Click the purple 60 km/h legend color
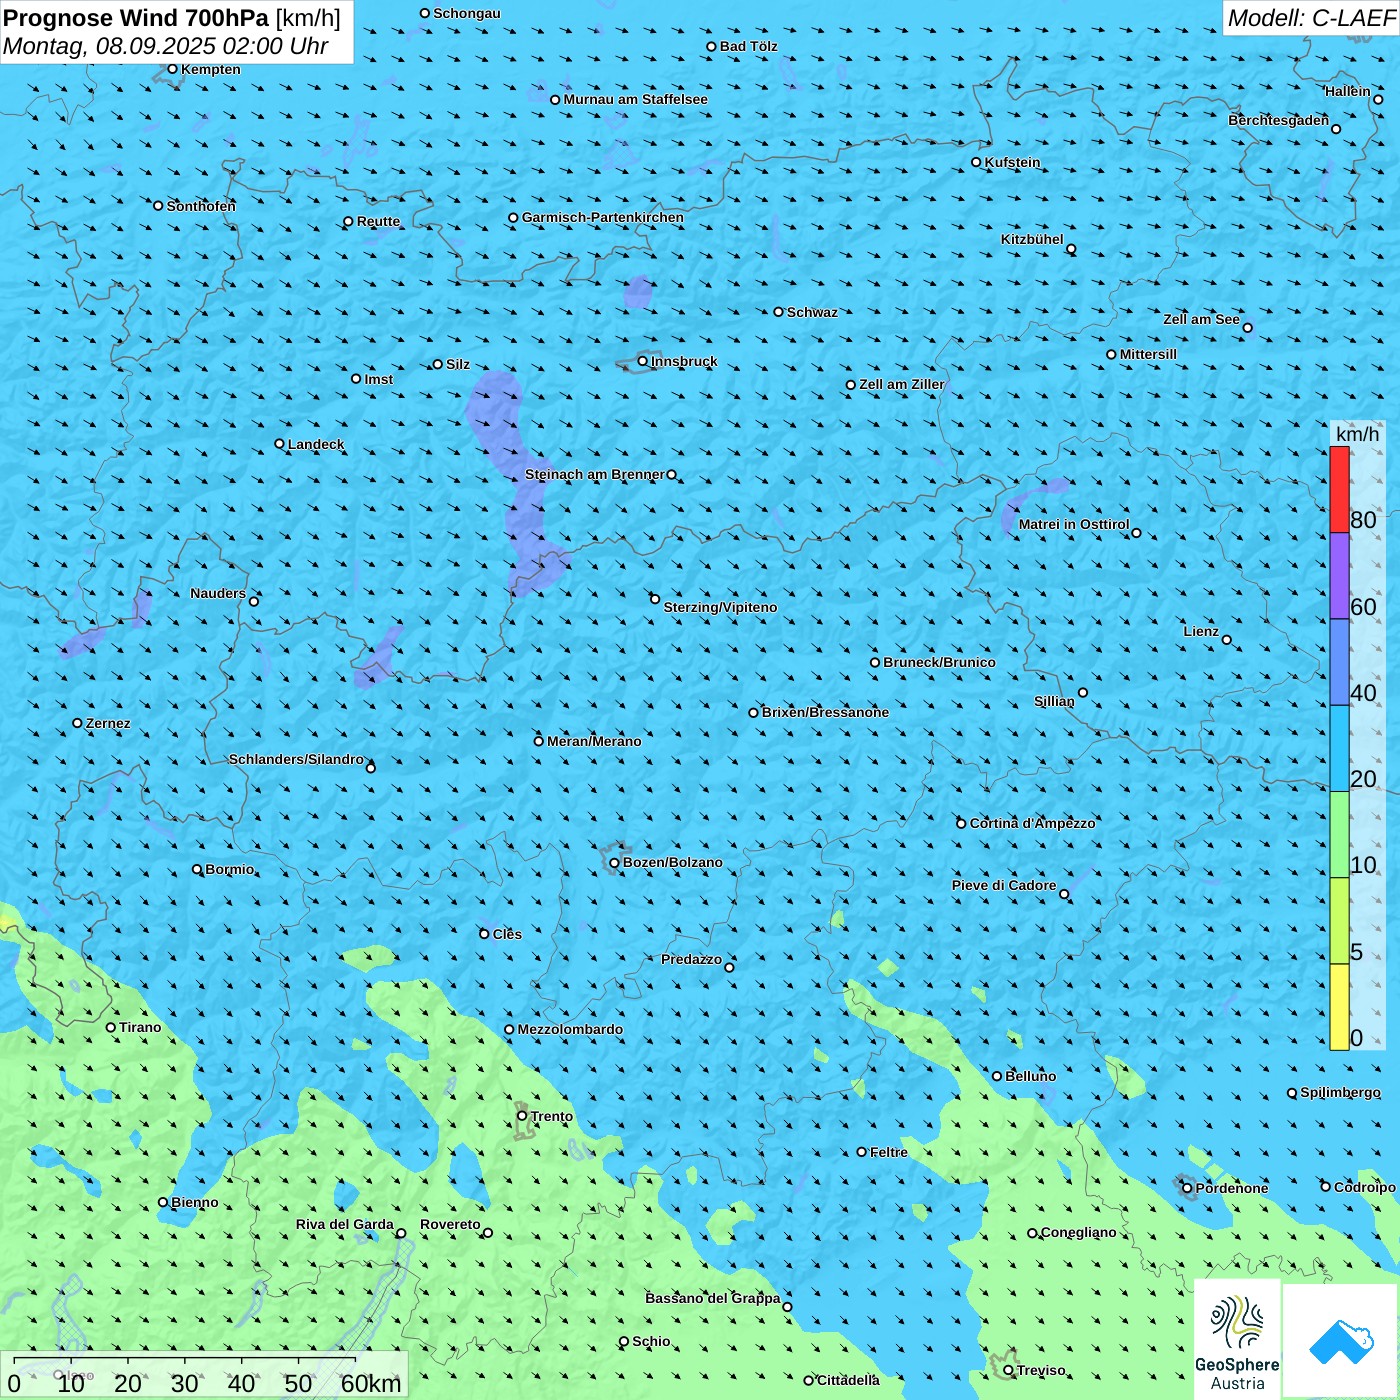The height and width of the screenshot is (1400, 1400). (x=1339, y=576)
